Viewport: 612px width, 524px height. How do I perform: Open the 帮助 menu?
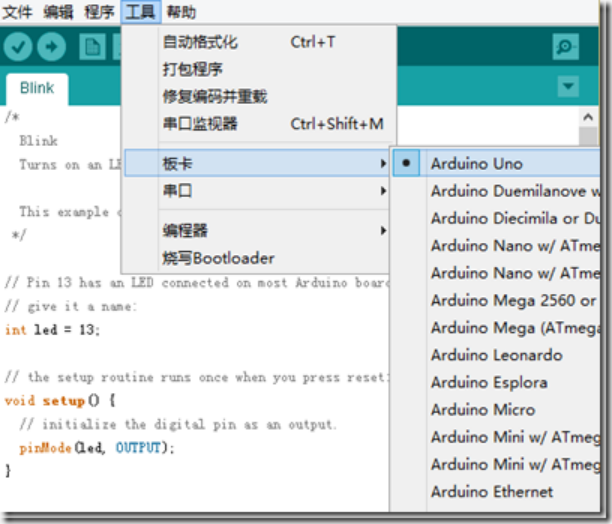point(181,12)
